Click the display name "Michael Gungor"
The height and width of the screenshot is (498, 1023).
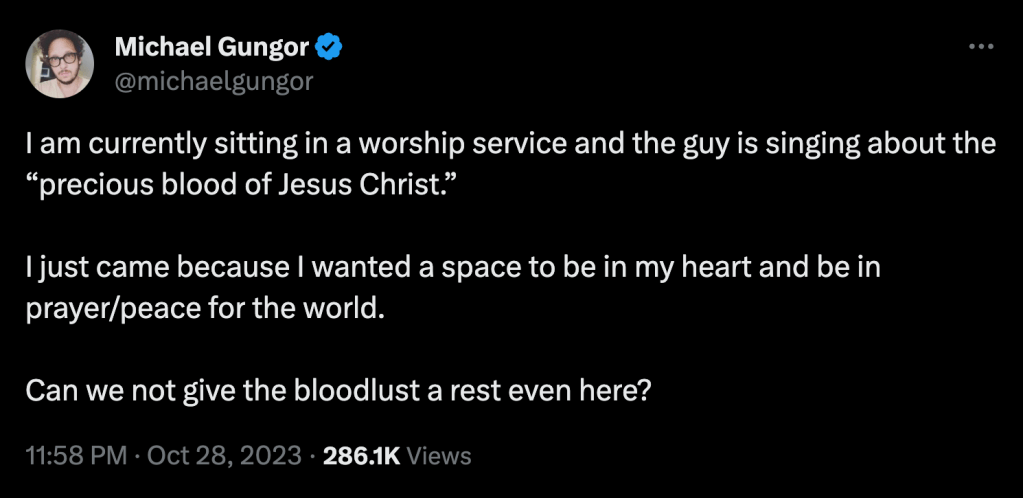[x=213, y=46]
